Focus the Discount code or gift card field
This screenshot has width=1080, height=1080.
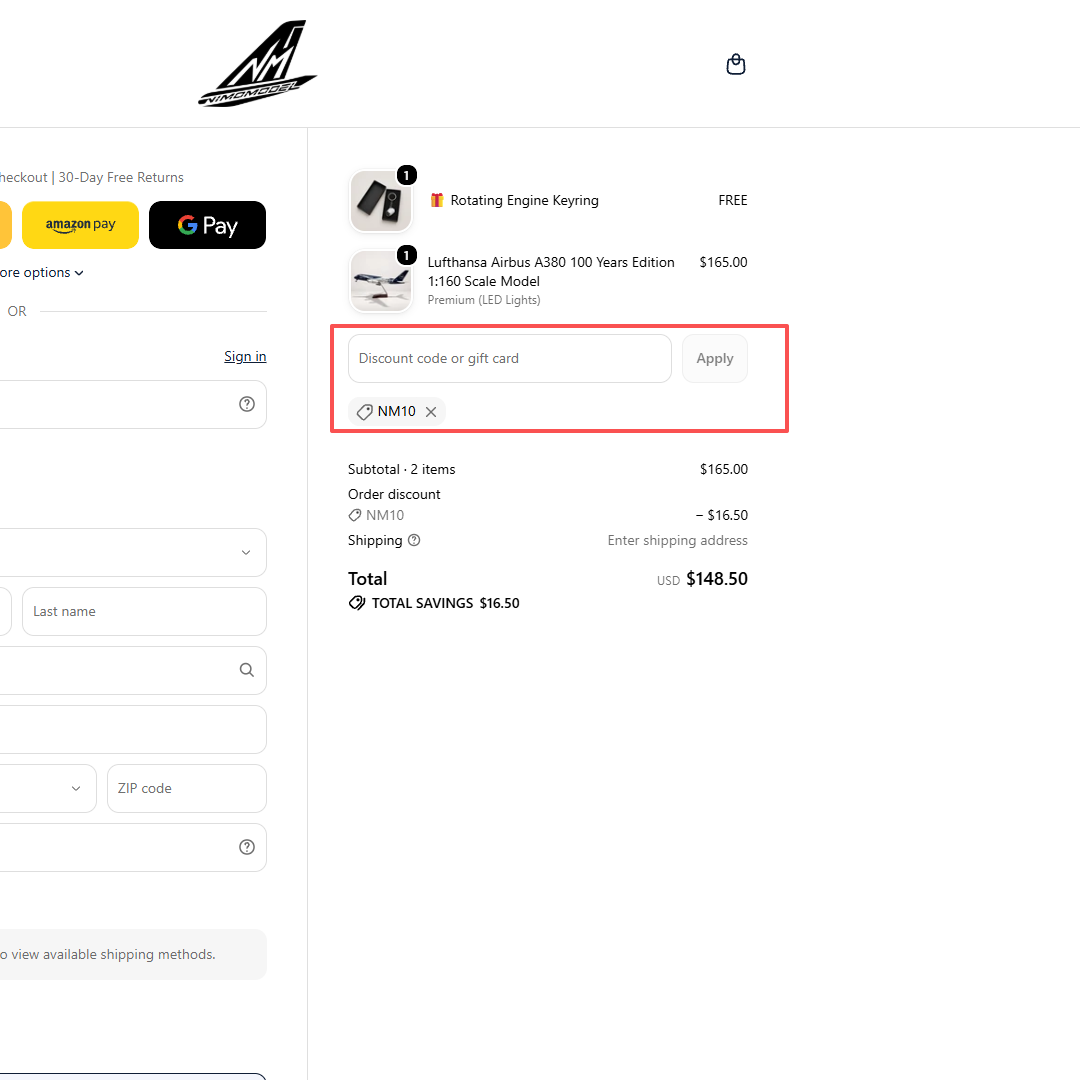click(510, 359)
